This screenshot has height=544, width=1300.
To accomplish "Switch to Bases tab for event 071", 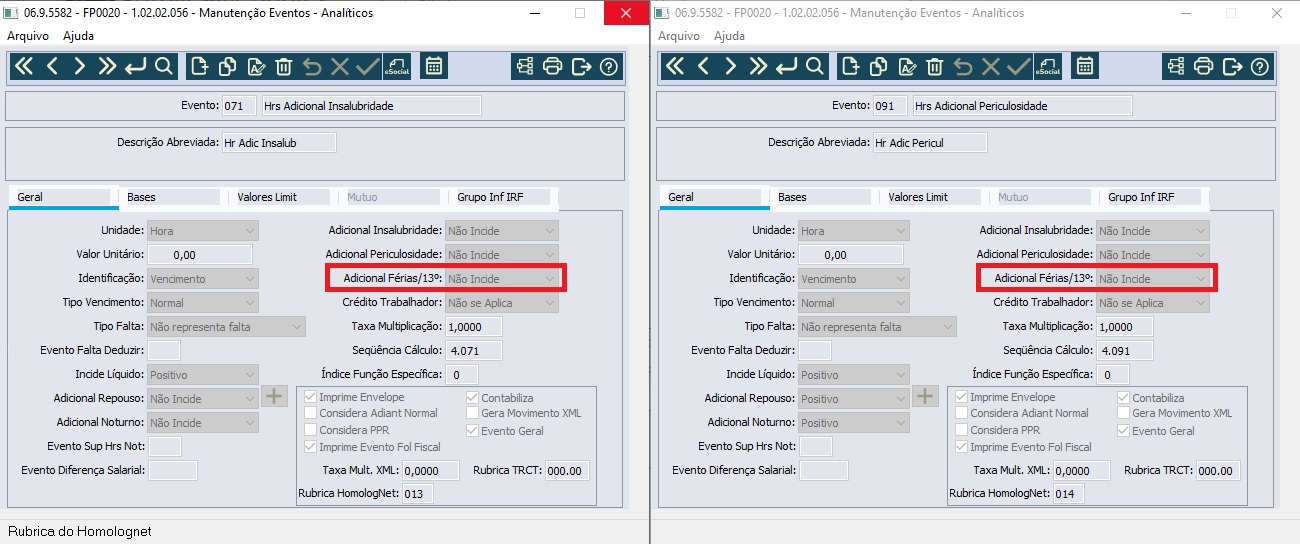I will [x=171, y=197].
